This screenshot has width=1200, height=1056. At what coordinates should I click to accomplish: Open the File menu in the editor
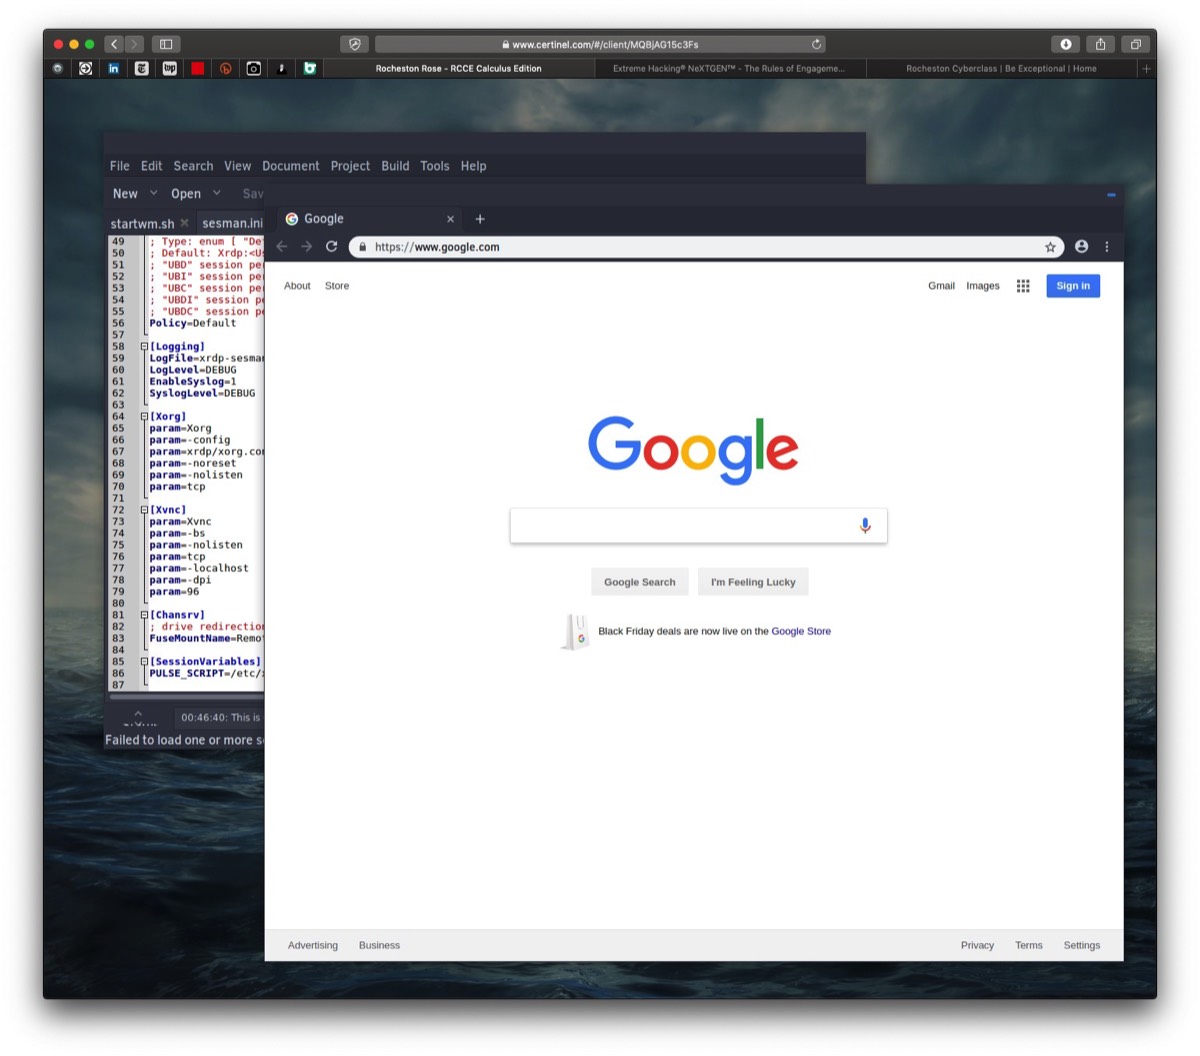point(120,166)
